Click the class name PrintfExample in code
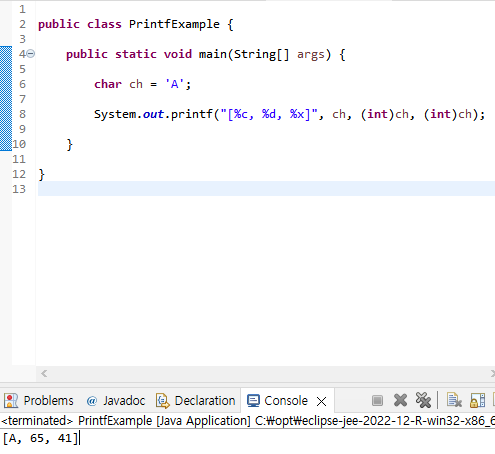Screen dimensions: 495x454 pyautogui.click(x=174, y=24)
